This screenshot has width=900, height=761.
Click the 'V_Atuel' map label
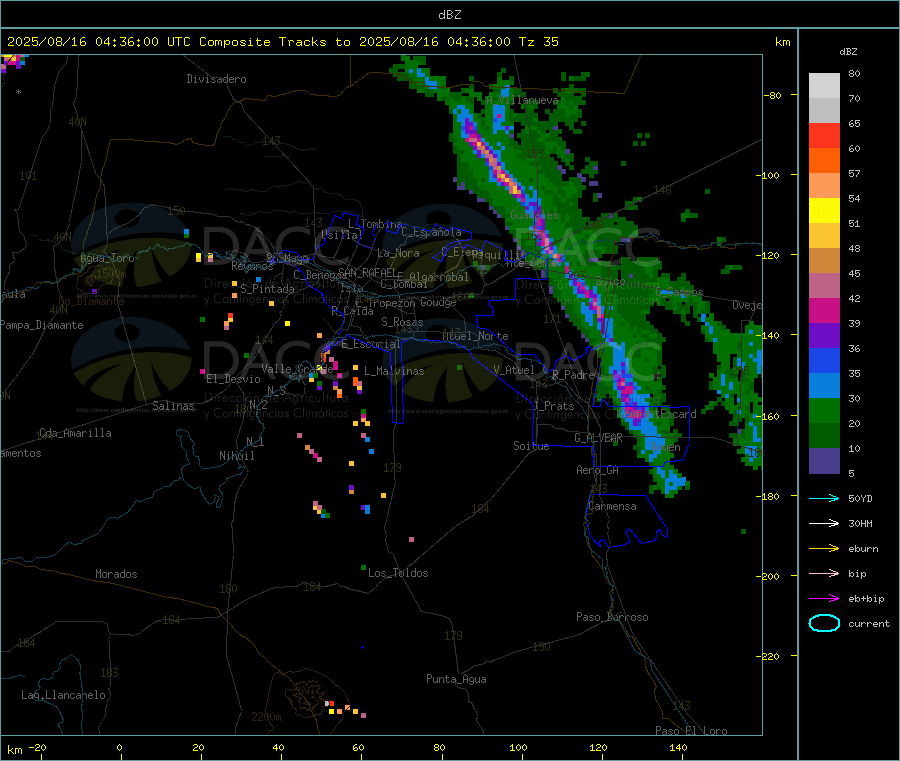pyautogui.click(x=513, y=370)
